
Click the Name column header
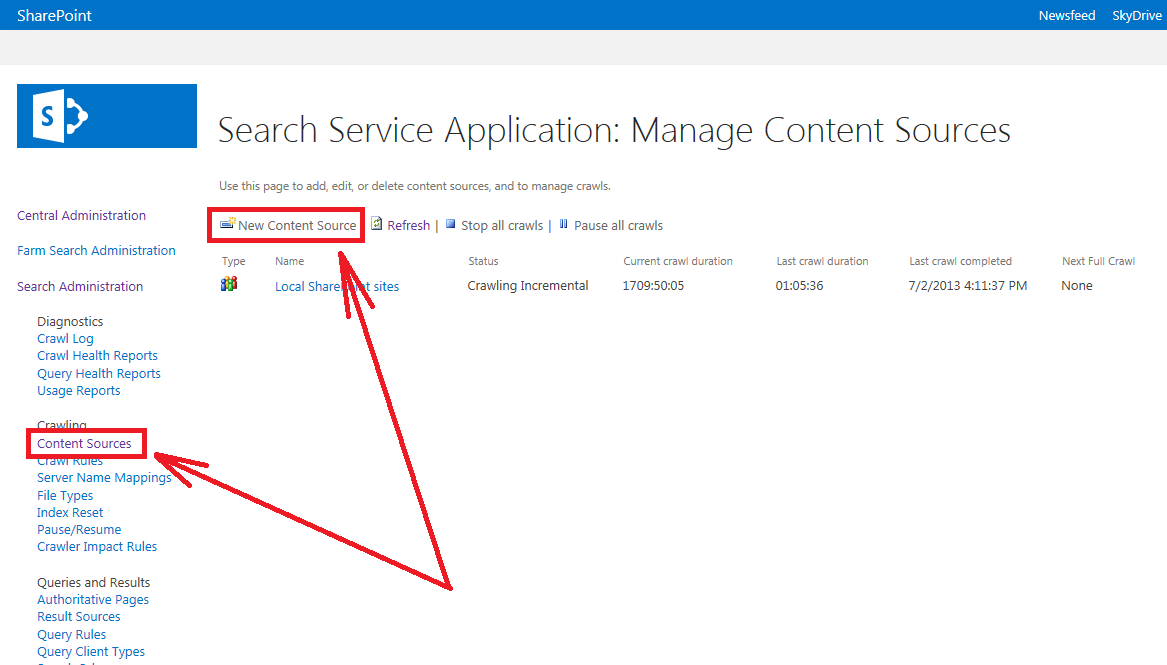pyautogui.click(x=290, y=261)
